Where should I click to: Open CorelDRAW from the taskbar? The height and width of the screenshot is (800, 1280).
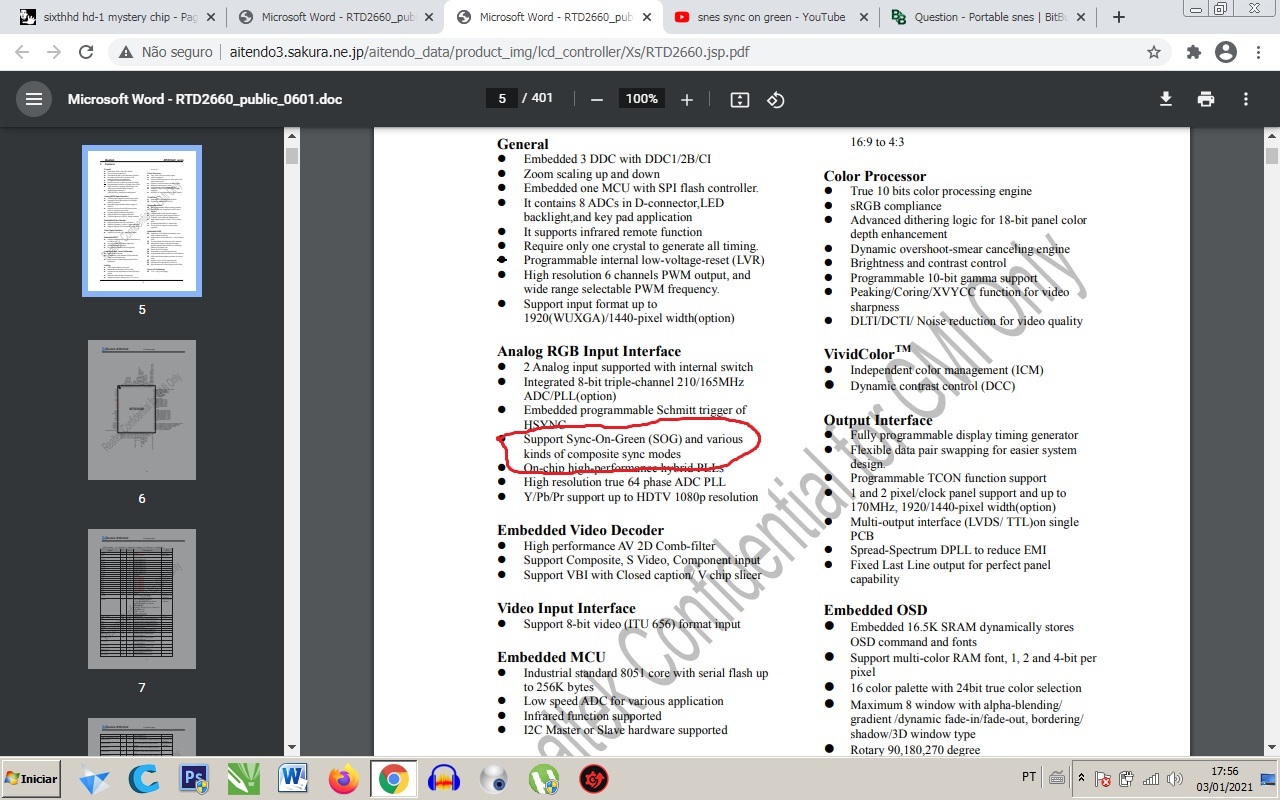point(244,779)
